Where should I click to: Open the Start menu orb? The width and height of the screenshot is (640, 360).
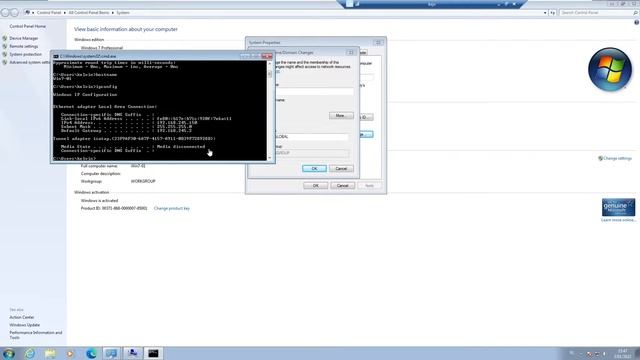click(x=9, y=353)
